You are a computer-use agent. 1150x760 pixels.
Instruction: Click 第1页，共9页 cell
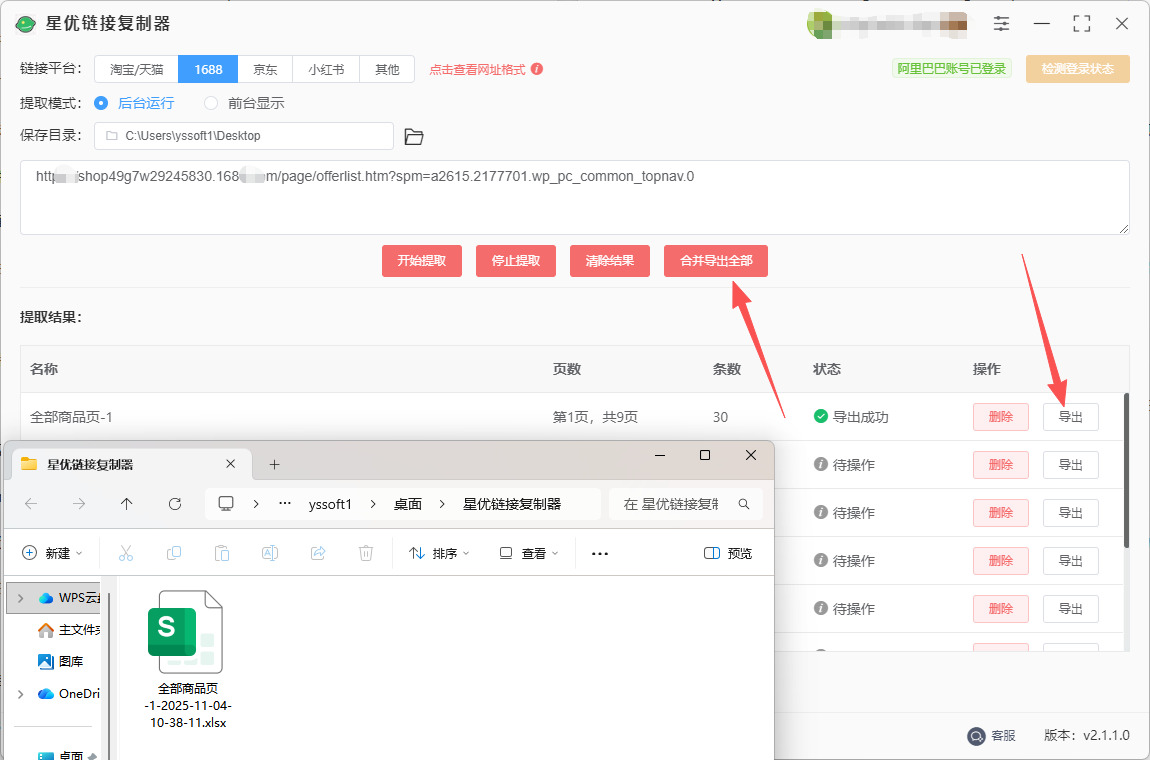[595, 417]
